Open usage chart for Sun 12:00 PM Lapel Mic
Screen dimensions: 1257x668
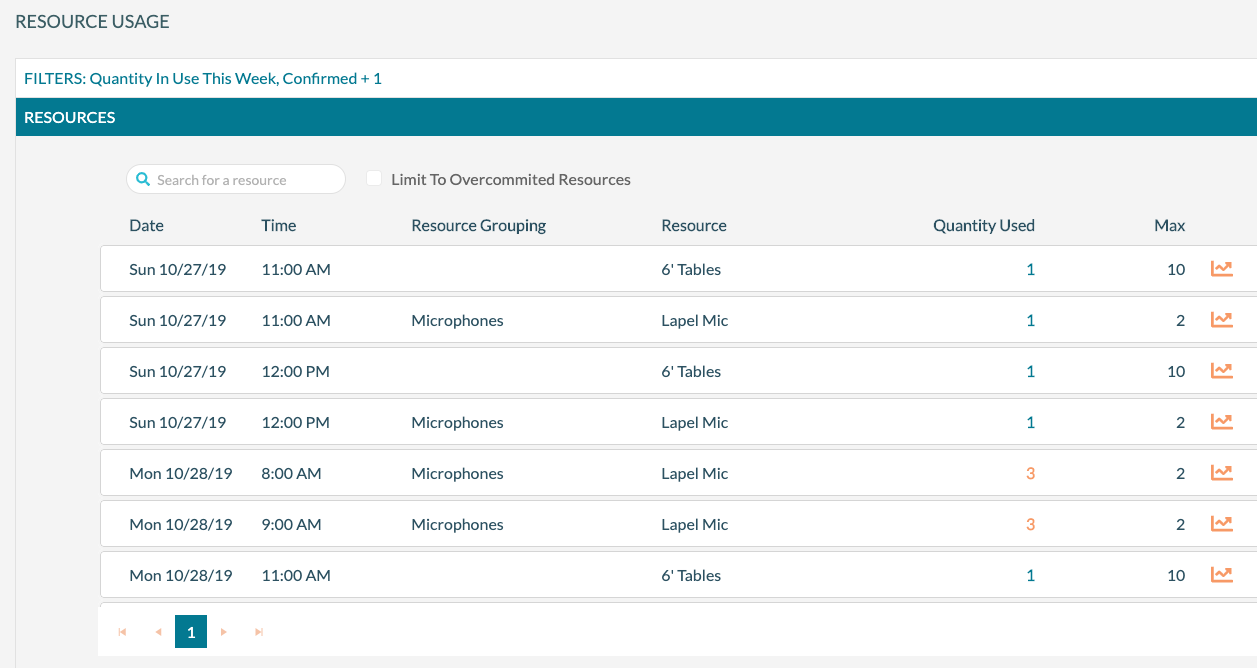(1221, 422)
